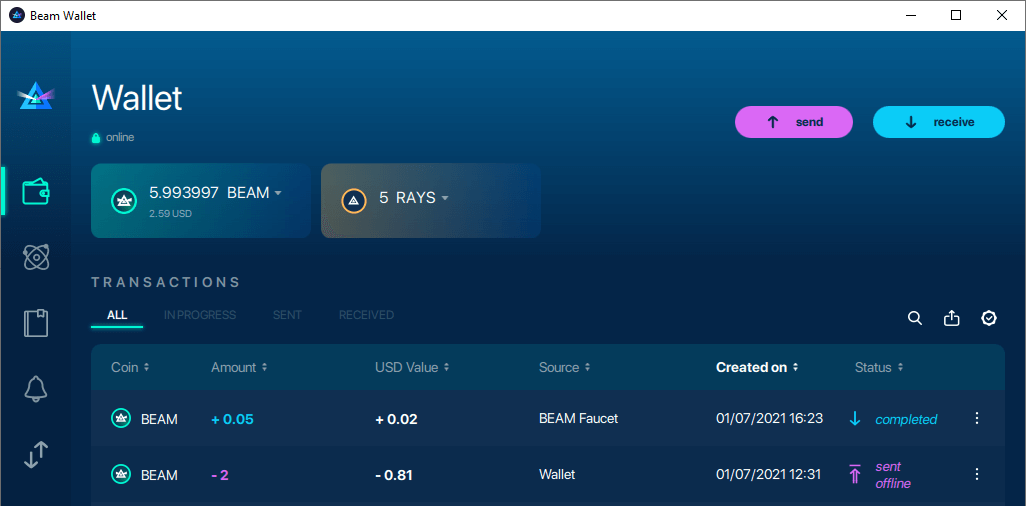Image resolution: width=1026 pixels, height=506 pixels.
Task: Sort transactions by Amount column
Action: point(239,367)
